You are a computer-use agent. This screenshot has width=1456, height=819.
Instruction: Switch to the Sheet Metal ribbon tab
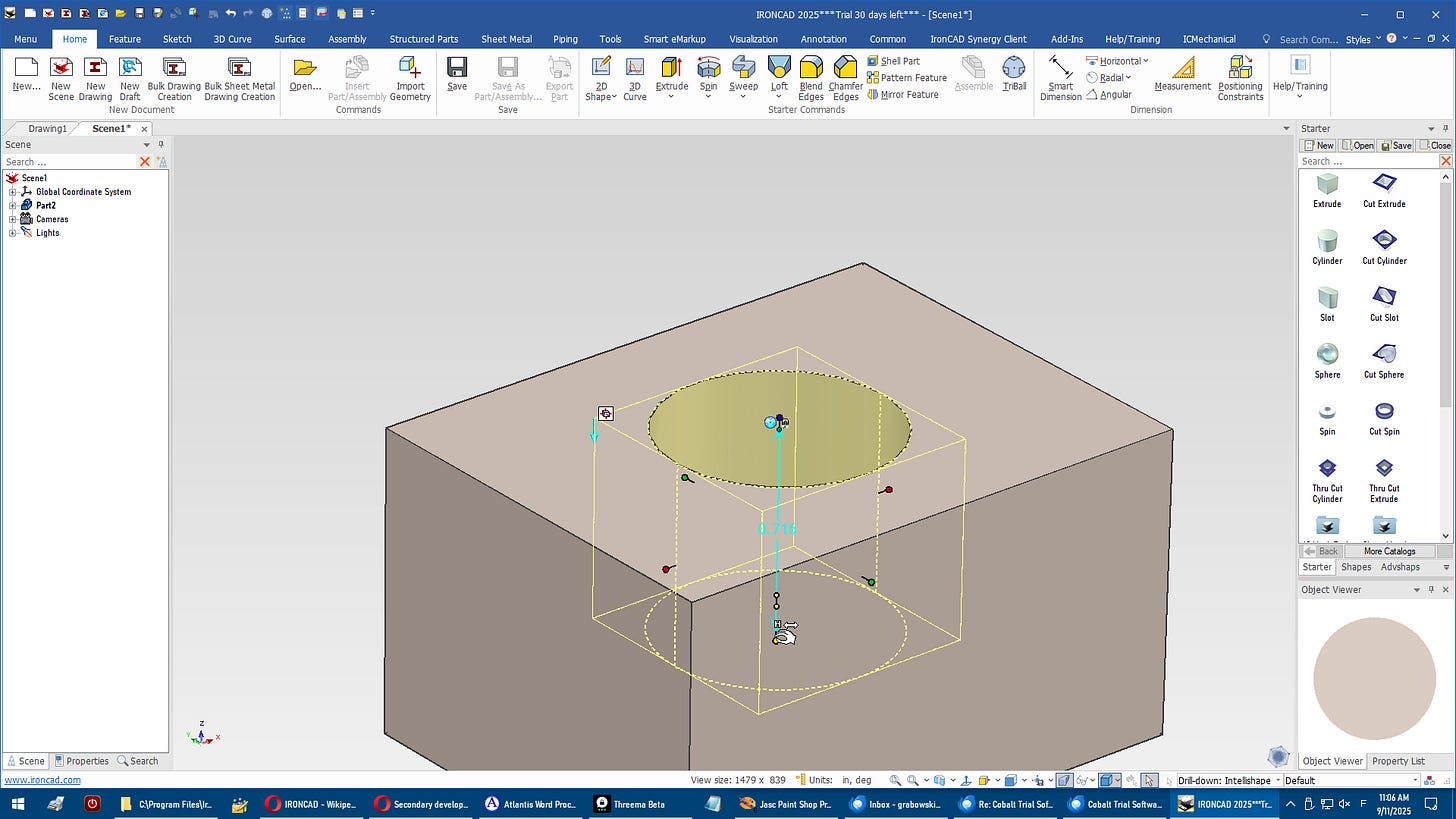[506, 39]
